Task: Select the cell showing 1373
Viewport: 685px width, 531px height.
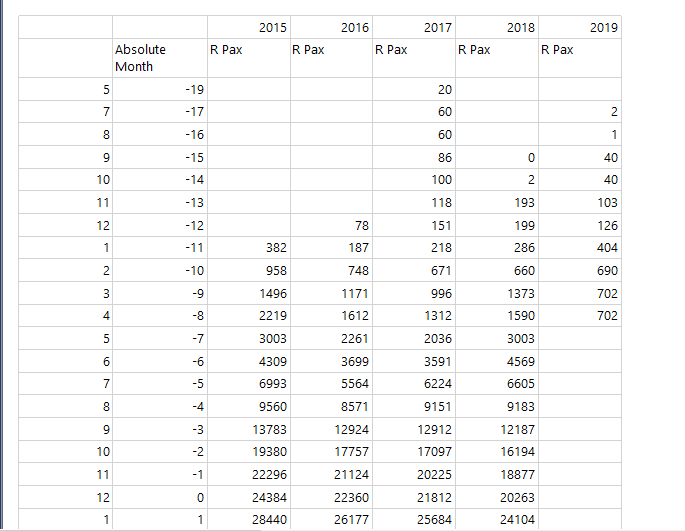Action: point(497,293)
